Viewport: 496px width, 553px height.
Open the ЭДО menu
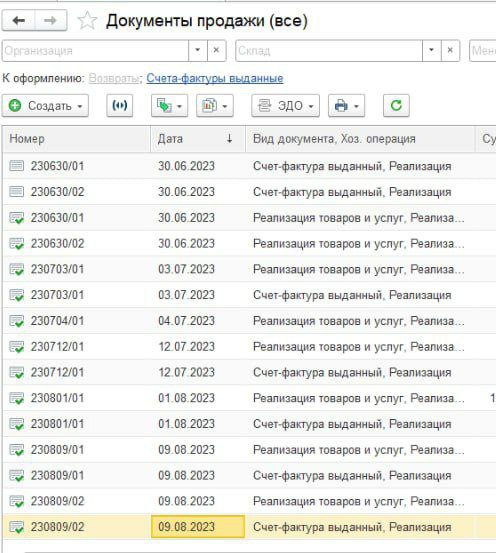(285, 105)
